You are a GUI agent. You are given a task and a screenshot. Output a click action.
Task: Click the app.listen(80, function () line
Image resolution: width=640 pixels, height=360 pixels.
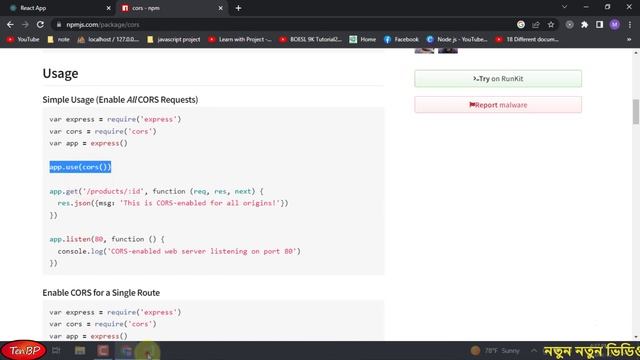click(x=107, y=239)
